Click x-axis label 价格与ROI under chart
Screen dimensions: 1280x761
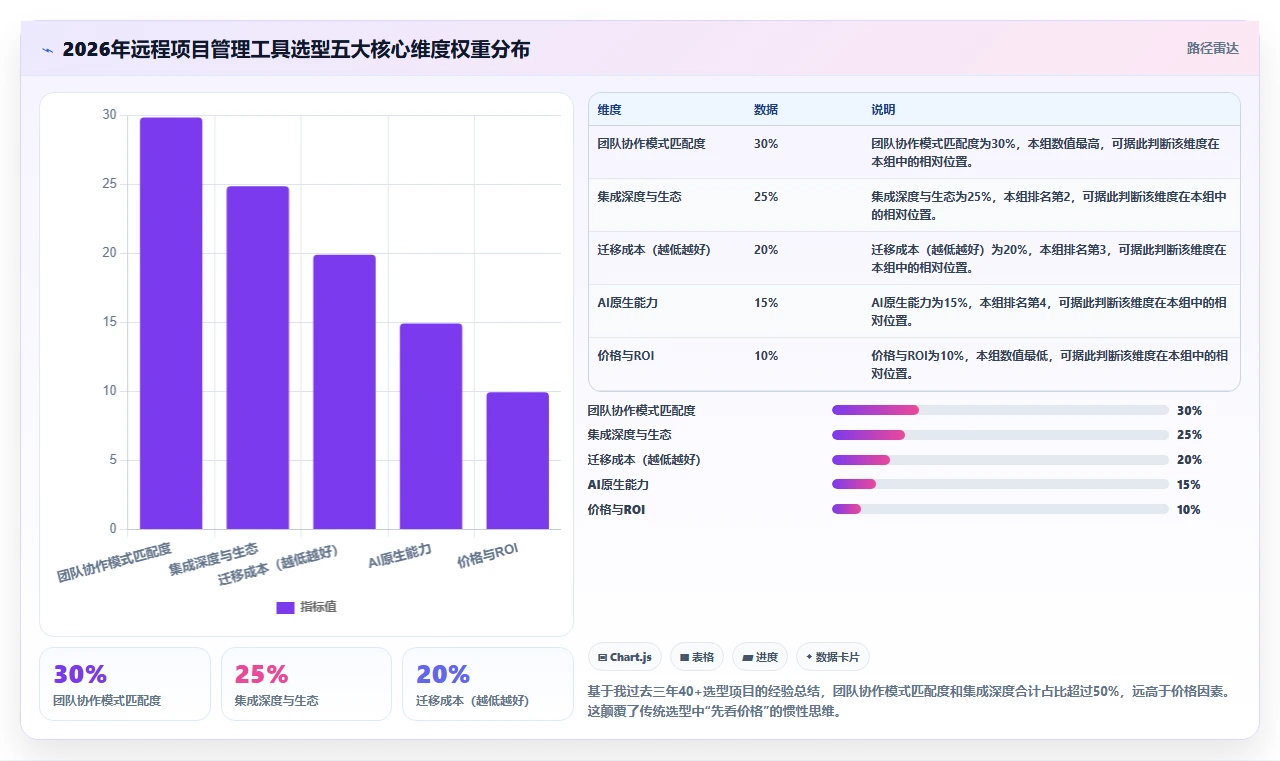coord(488,556)
